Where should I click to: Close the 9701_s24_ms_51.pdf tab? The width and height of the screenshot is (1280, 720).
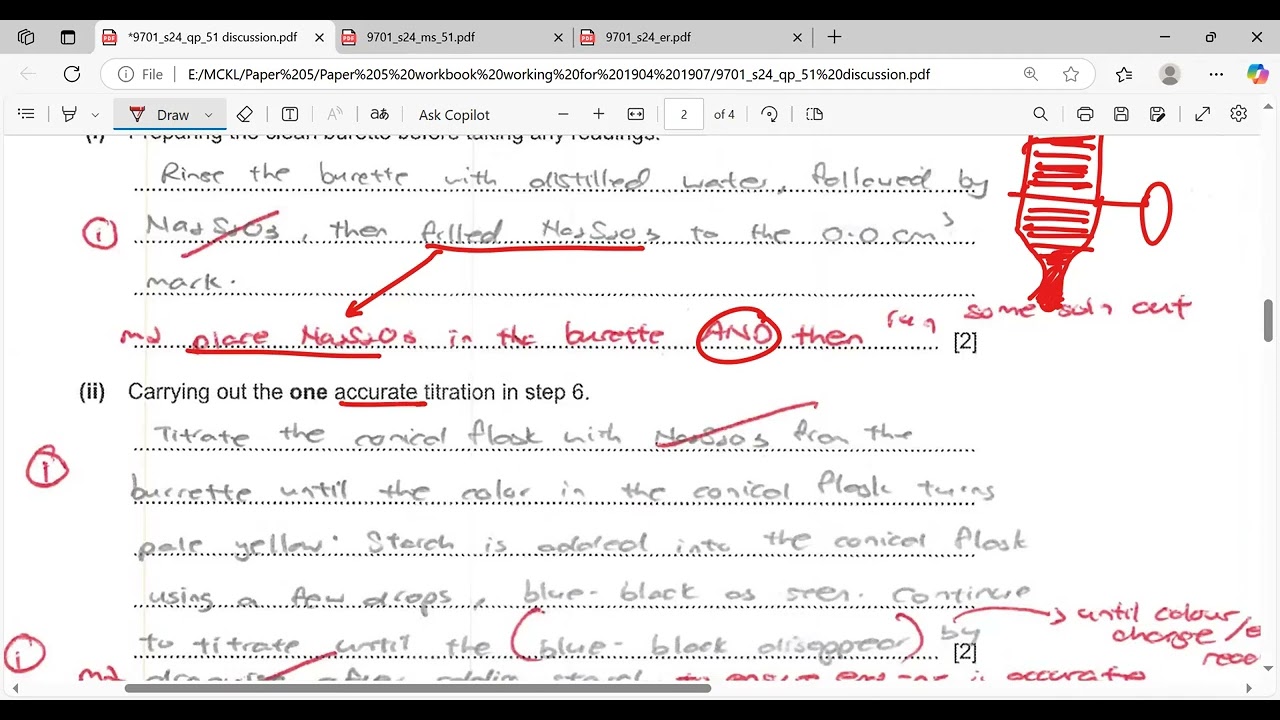(x=559, y=37)
